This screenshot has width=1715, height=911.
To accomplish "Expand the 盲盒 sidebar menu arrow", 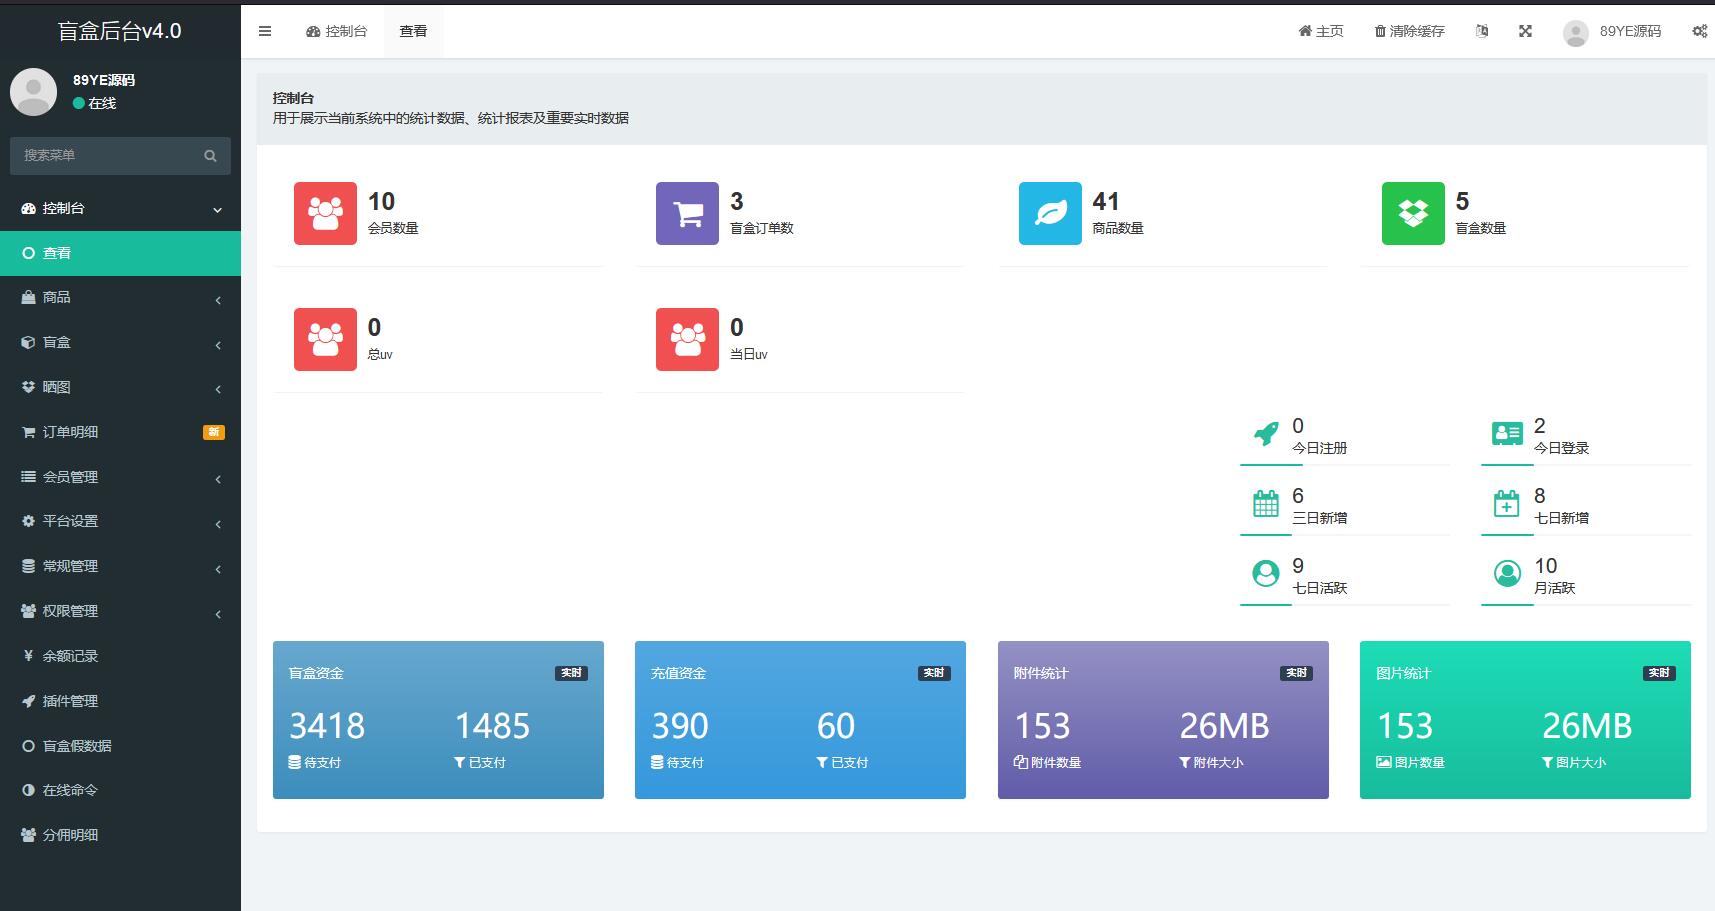I will pyautogui.click(x=218, y=344).
